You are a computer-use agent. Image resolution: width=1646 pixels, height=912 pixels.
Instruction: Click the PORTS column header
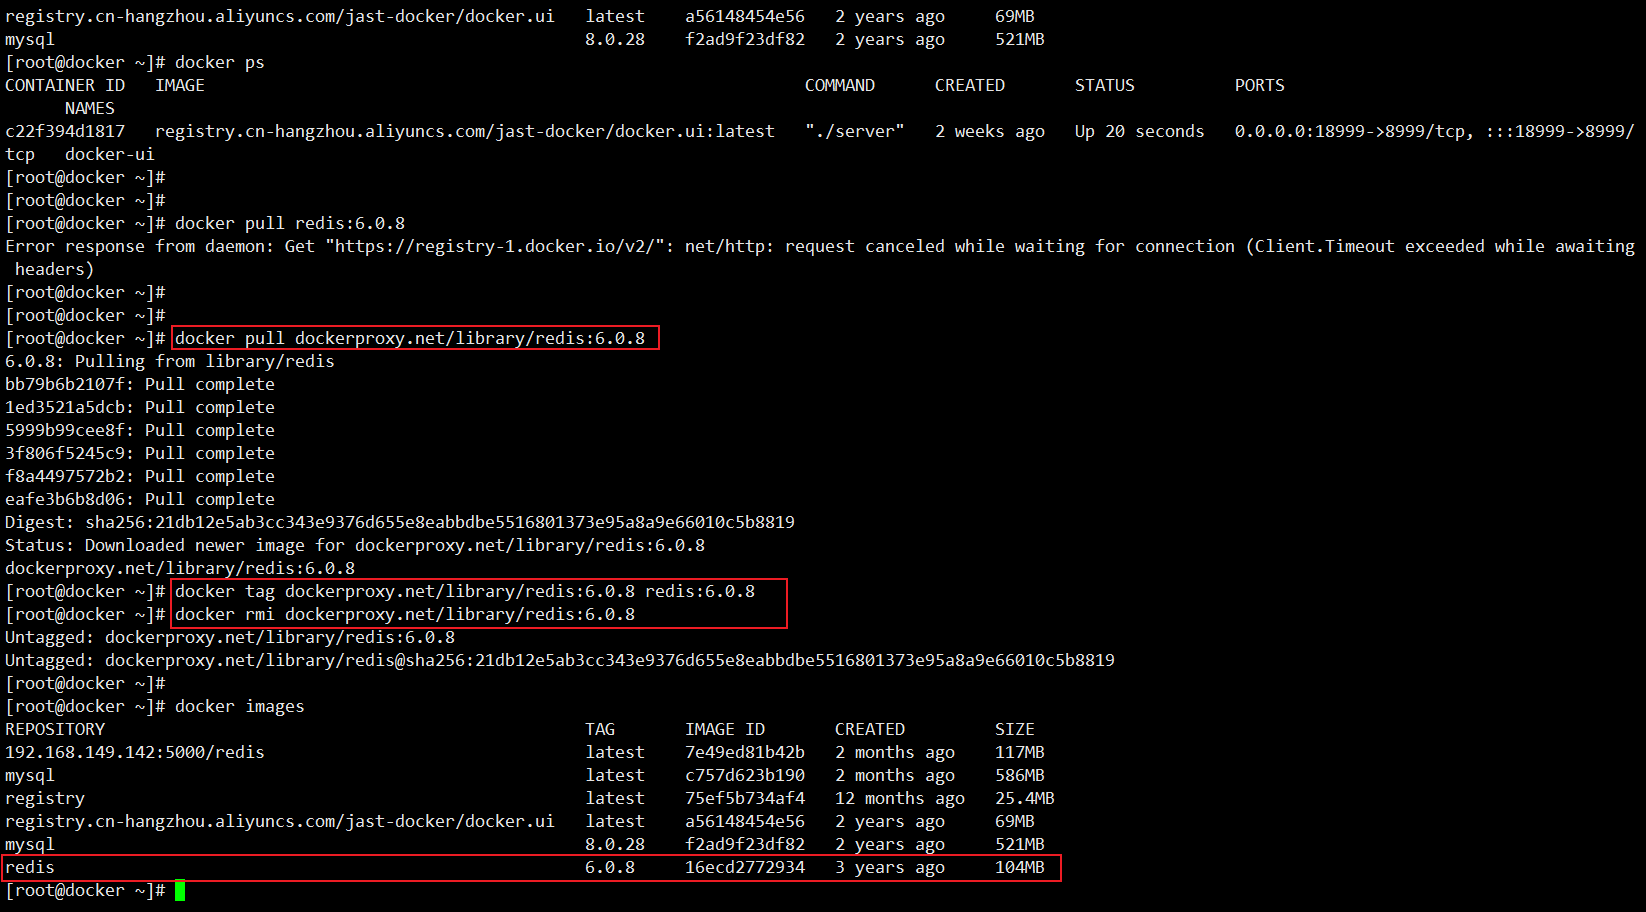(1260, 85)
